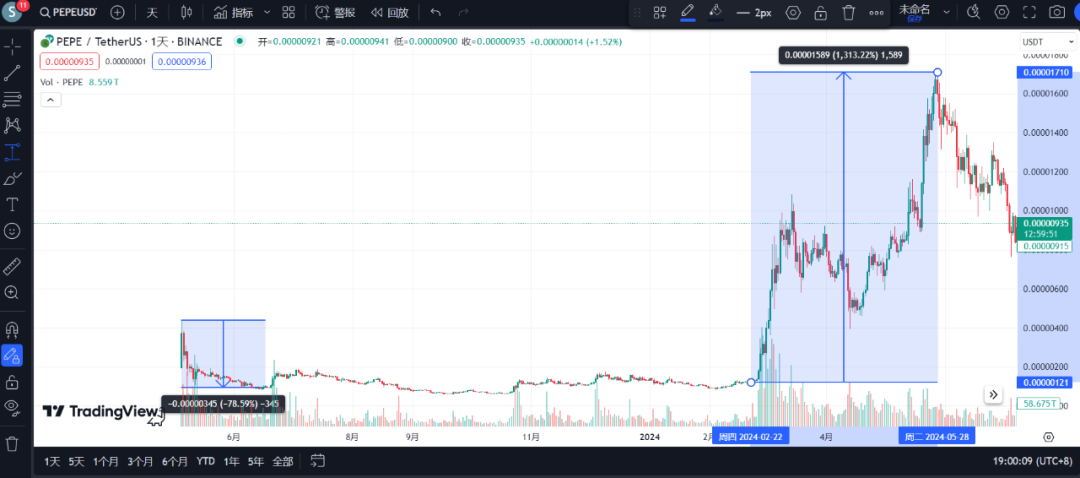Toggle lock all drawing tools
The width and height of the screenshot is (1080, 478).
click(12, 381)
